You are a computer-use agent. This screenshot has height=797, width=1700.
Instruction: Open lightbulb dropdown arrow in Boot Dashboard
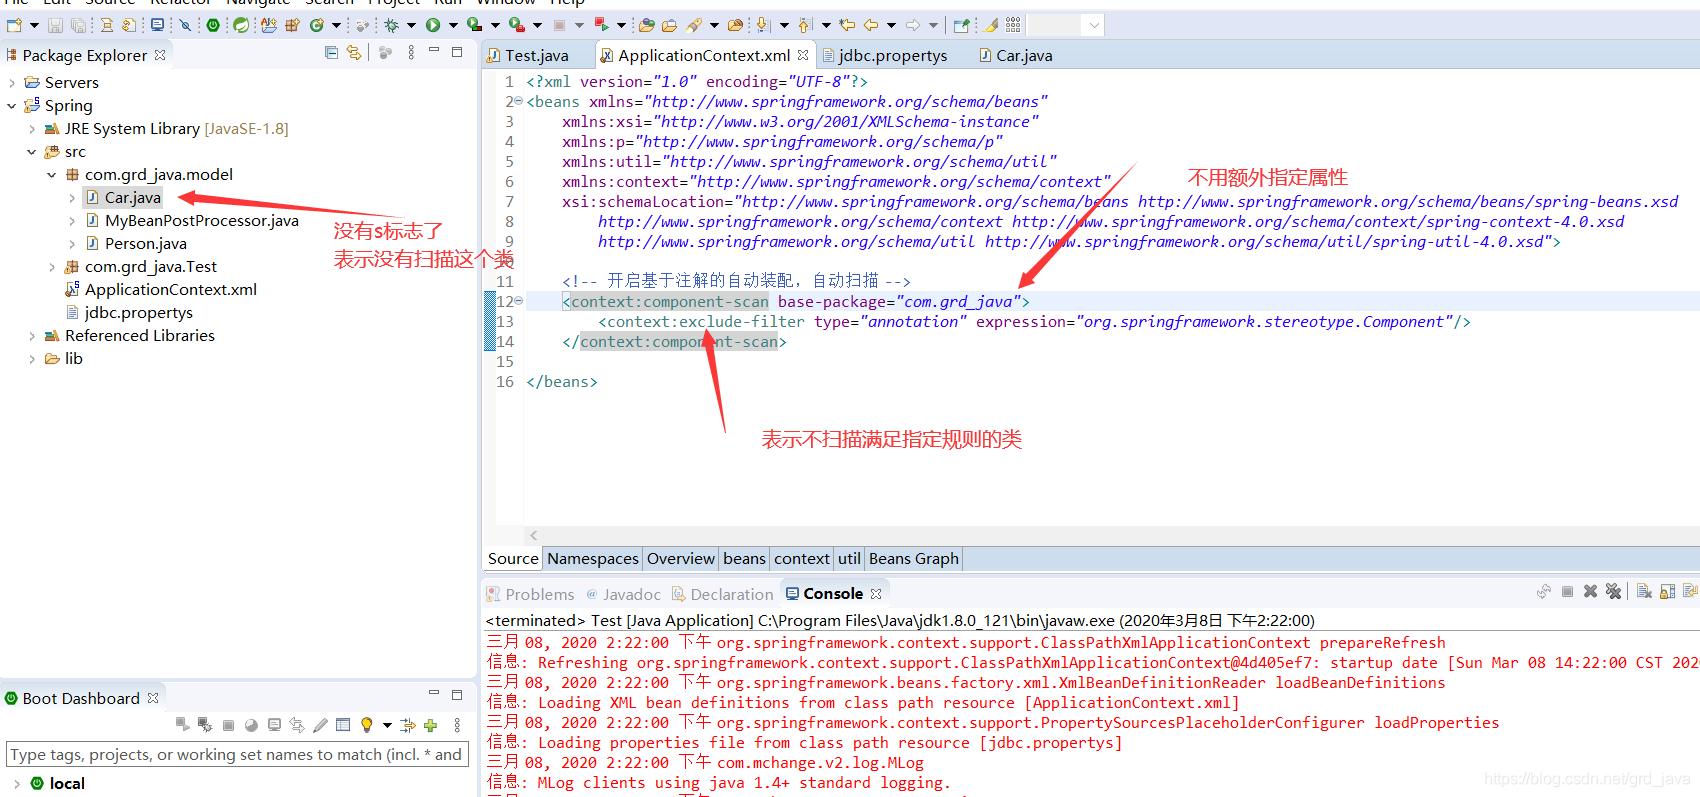tap(387, 725)
